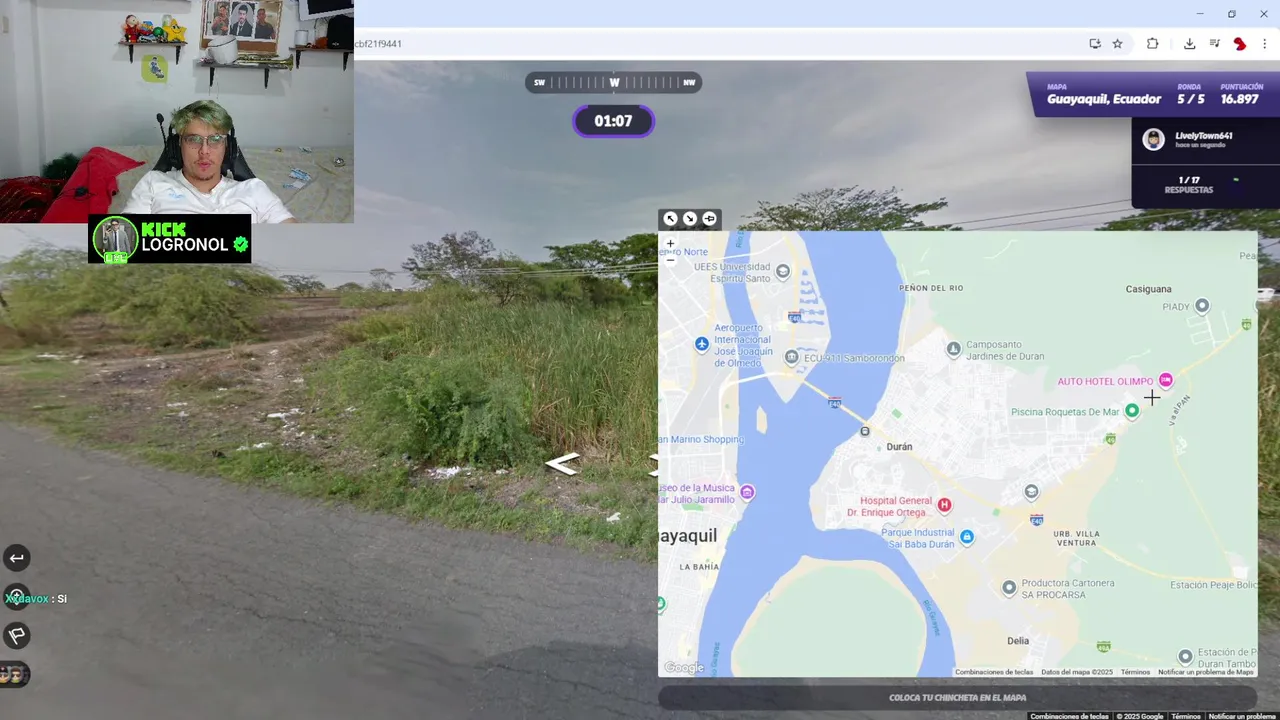The height and width of the screenshot is (720, 1280).
Task: Open Combinaciones de teclas link in map
Action: 994,672
